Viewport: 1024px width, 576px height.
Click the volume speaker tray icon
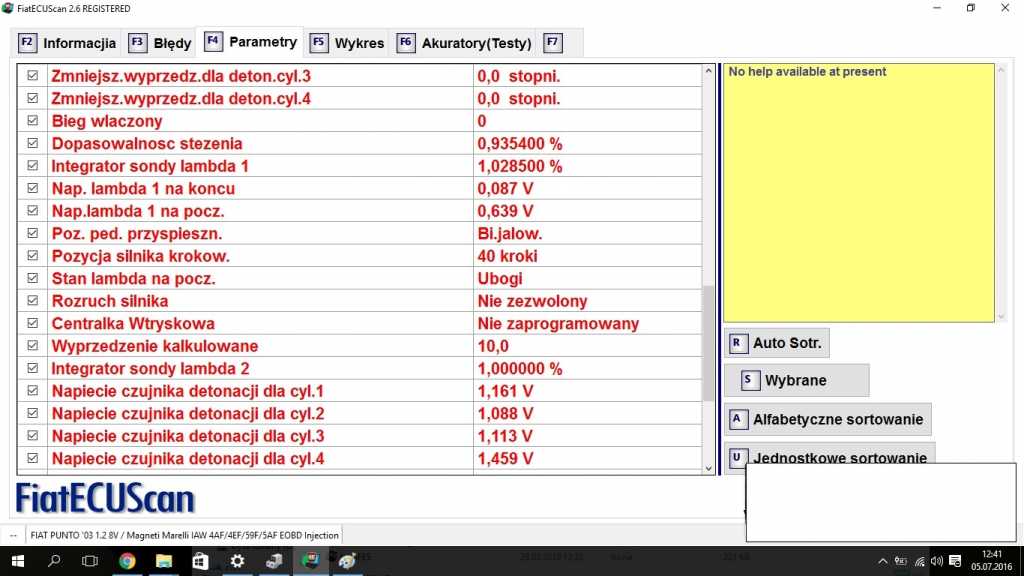937,561
